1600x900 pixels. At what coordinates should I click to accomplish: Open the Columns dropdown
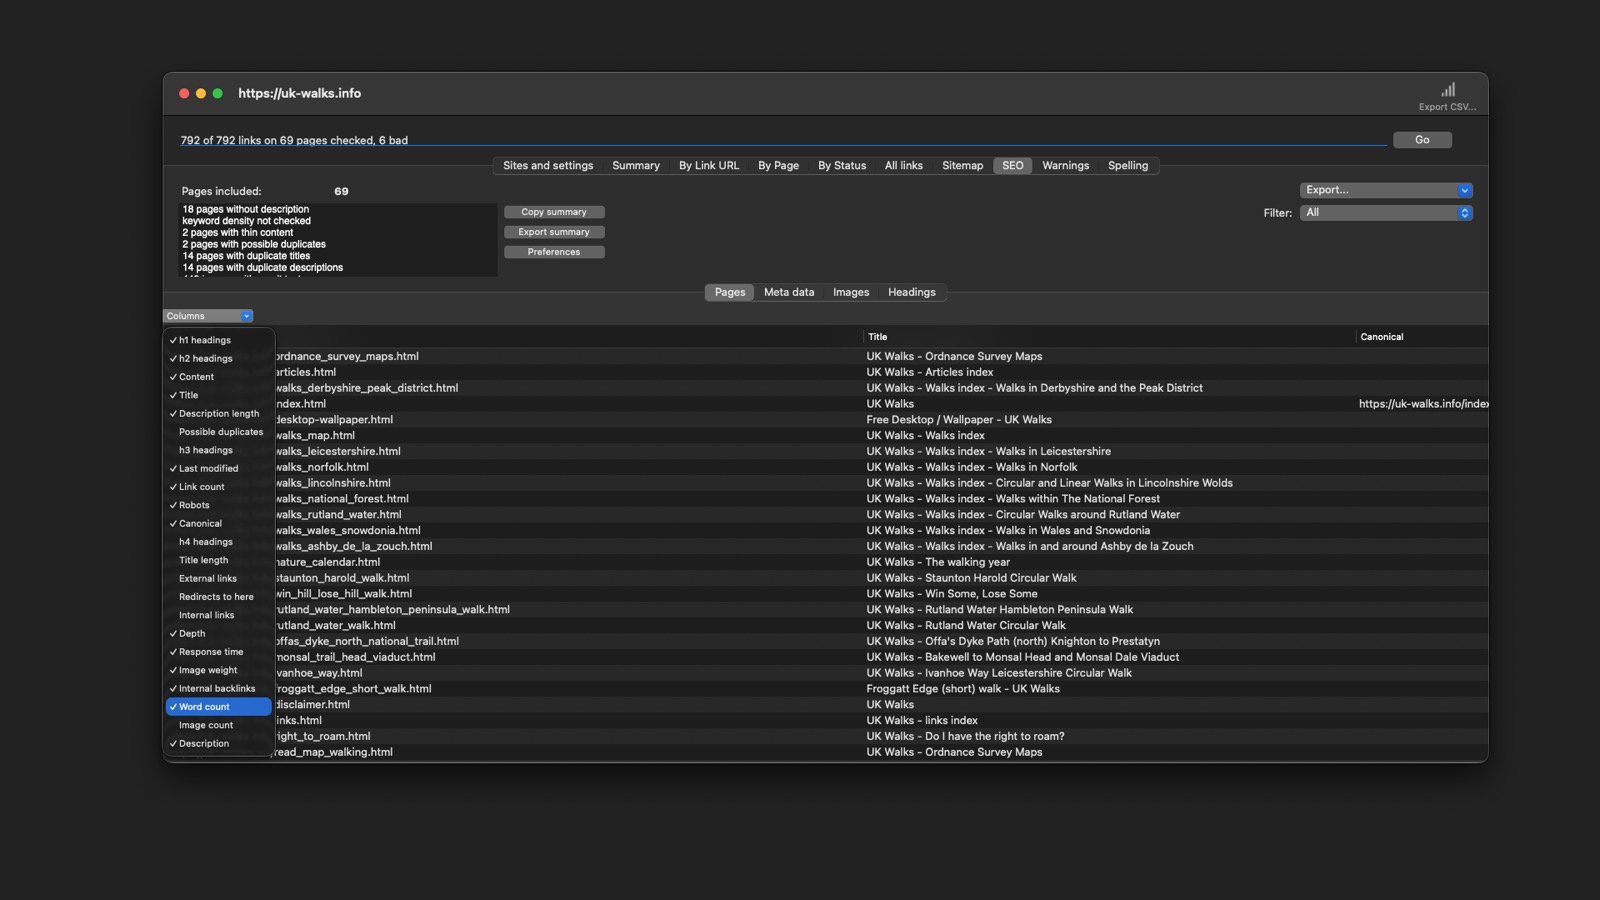point(208,316)
